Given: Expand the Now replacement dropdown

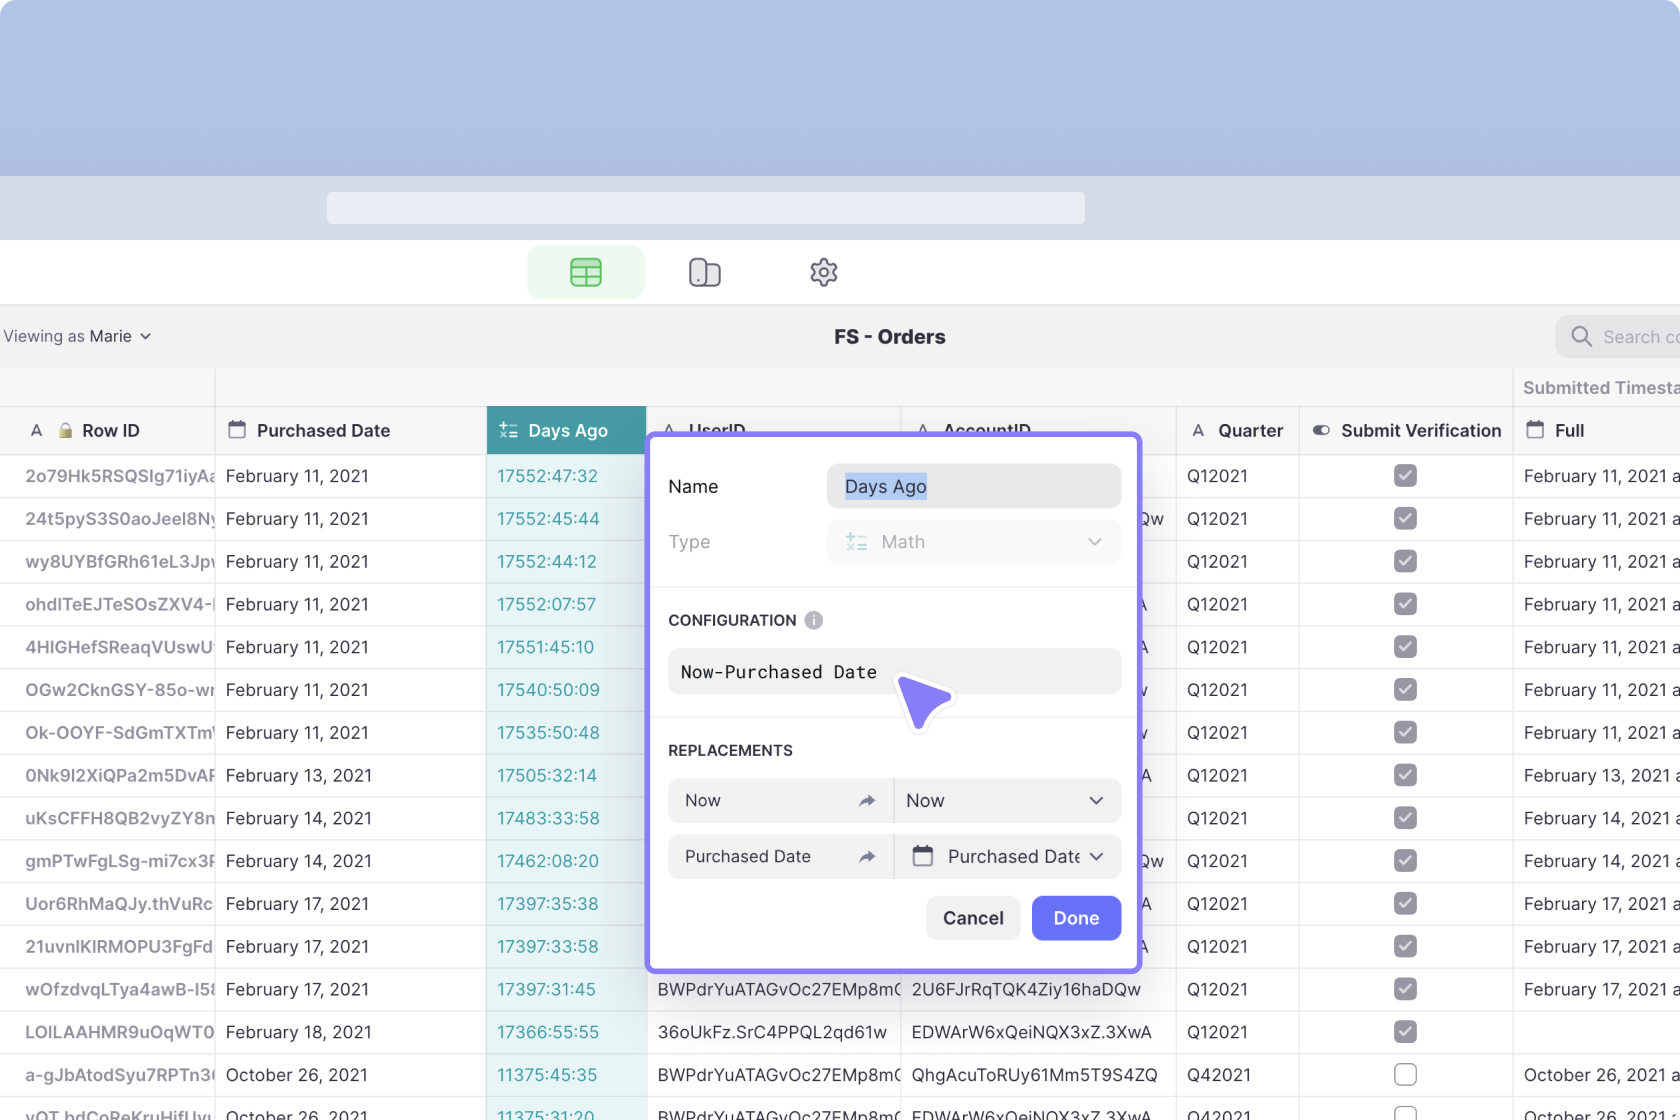Looking at the screenshot, I should tap(1093, 800).
